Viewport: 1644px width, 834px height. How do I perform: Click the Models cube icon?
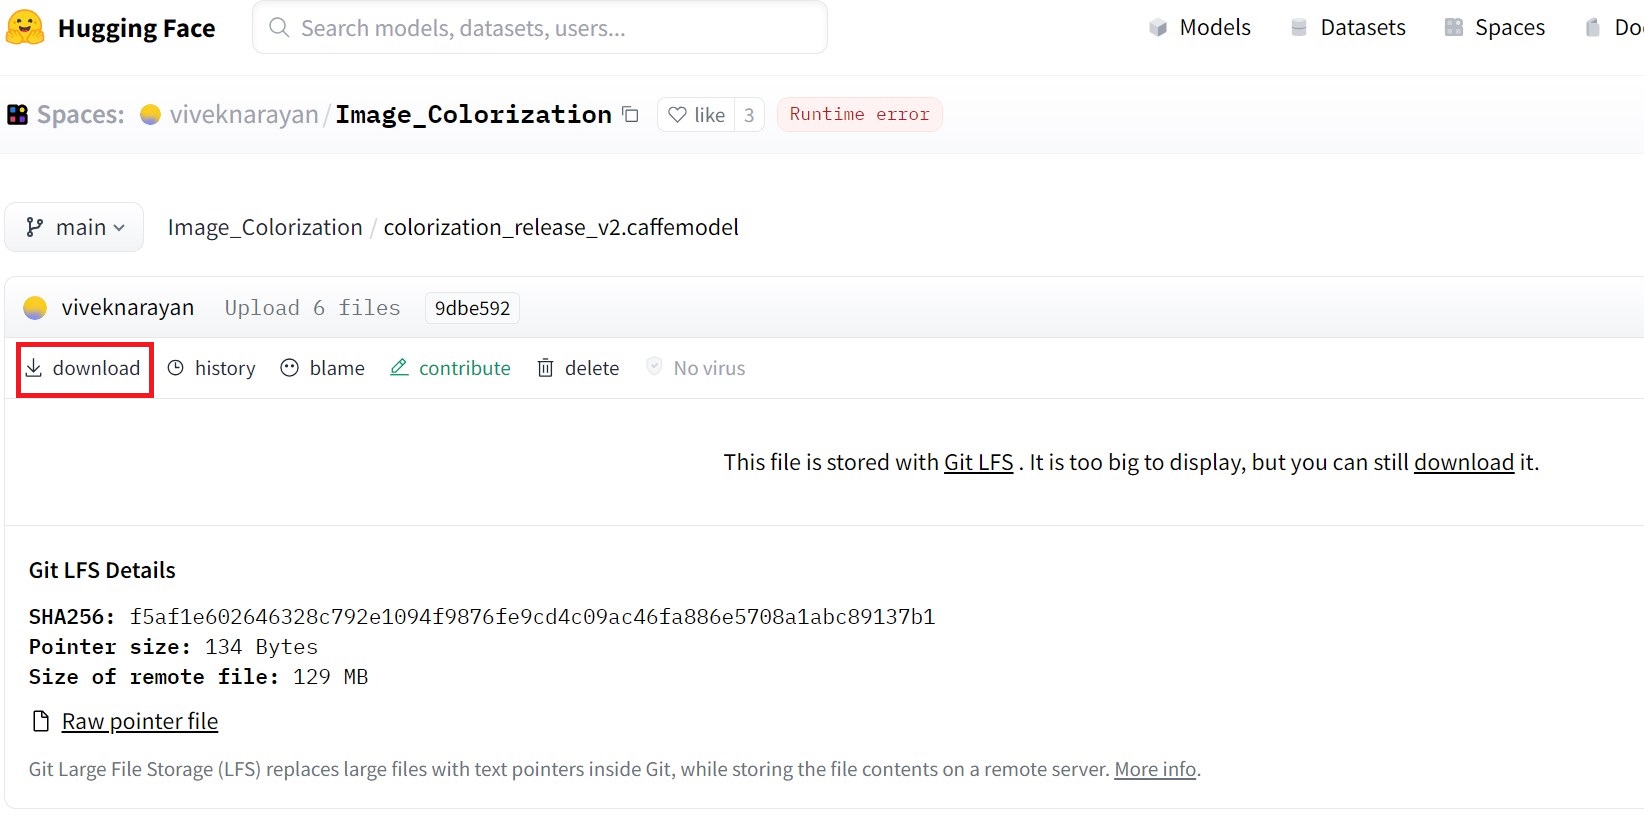[x=1158, y=28]
